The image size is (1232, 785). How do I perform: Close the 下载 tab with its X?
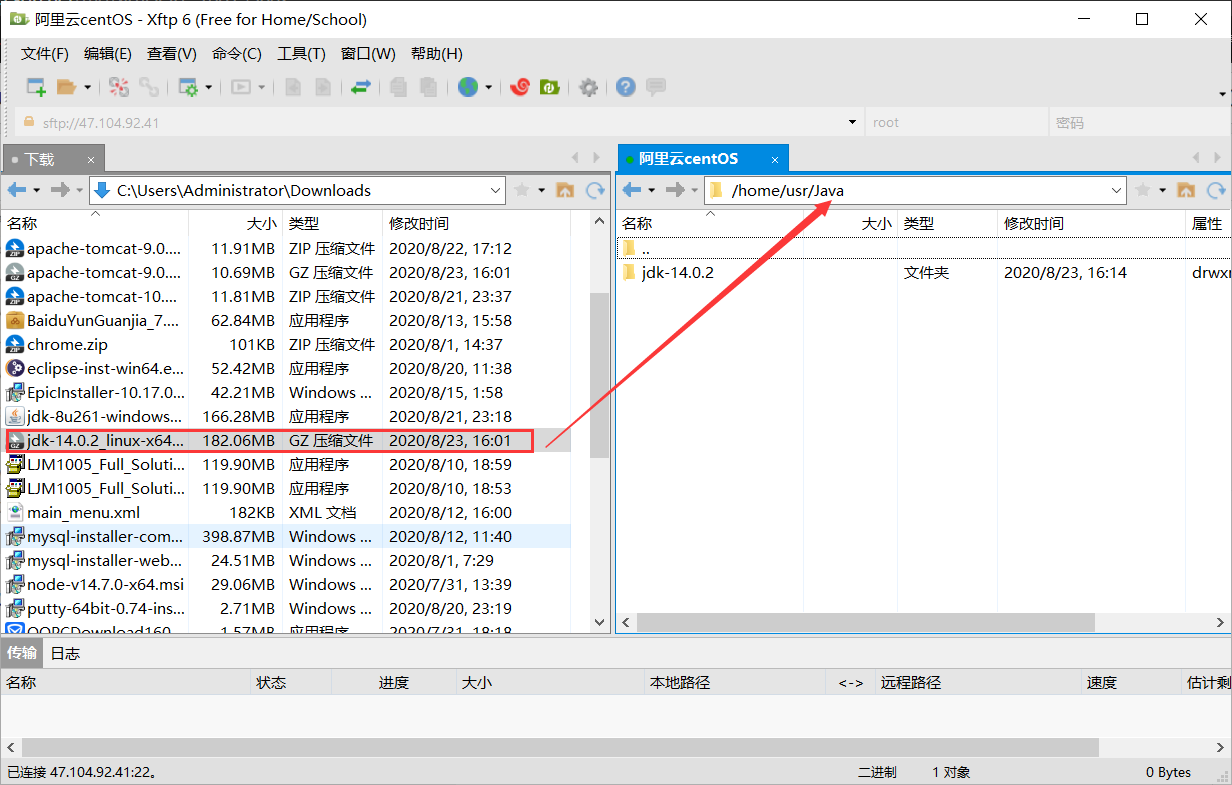92,159
